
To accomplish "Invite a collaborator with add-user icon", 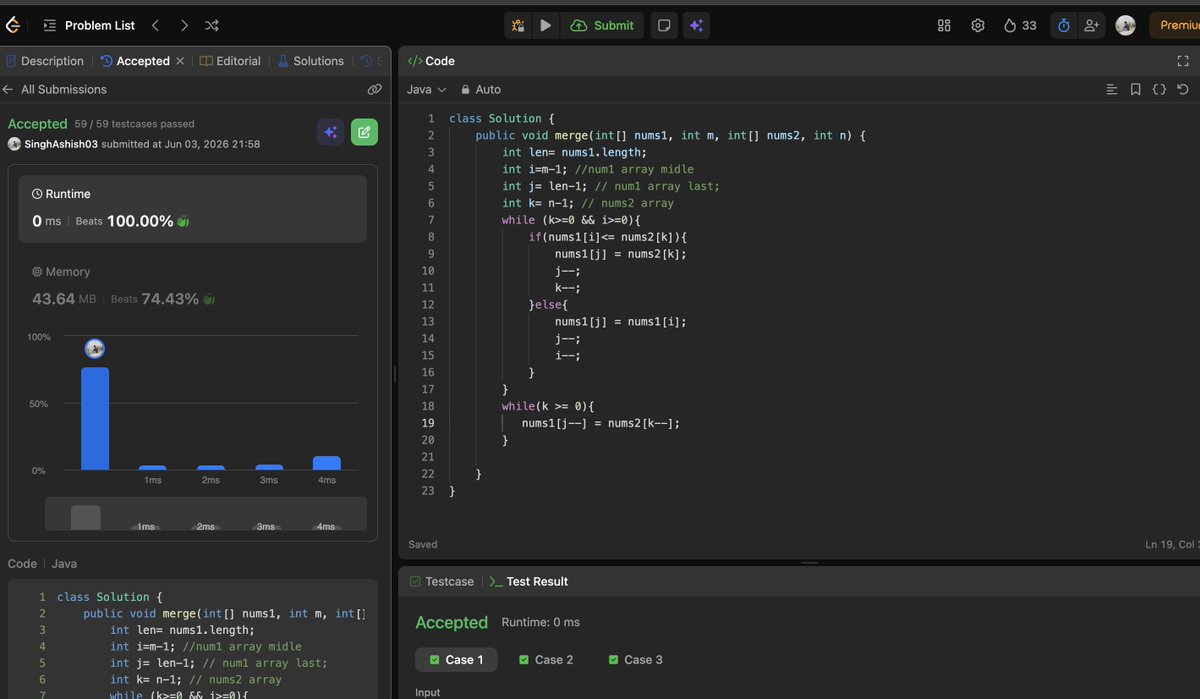I will [1091, 25].
